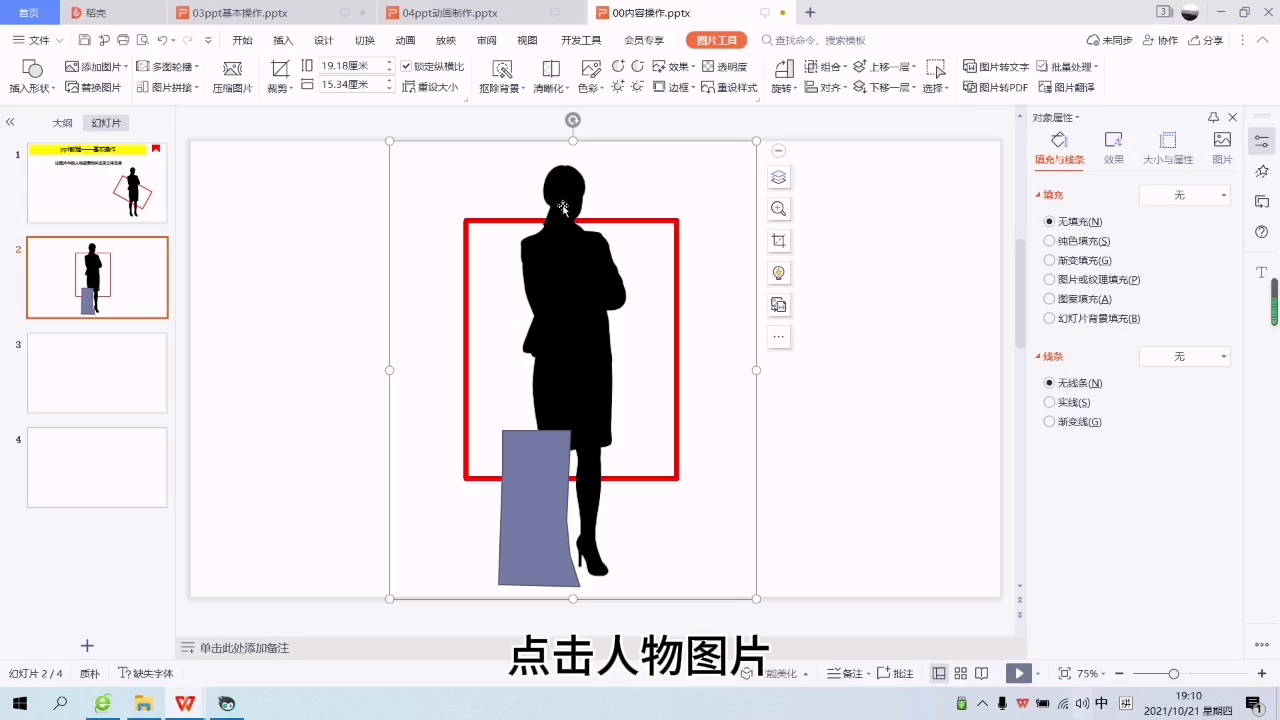Click the compress picture icon

tap(232, 70)
